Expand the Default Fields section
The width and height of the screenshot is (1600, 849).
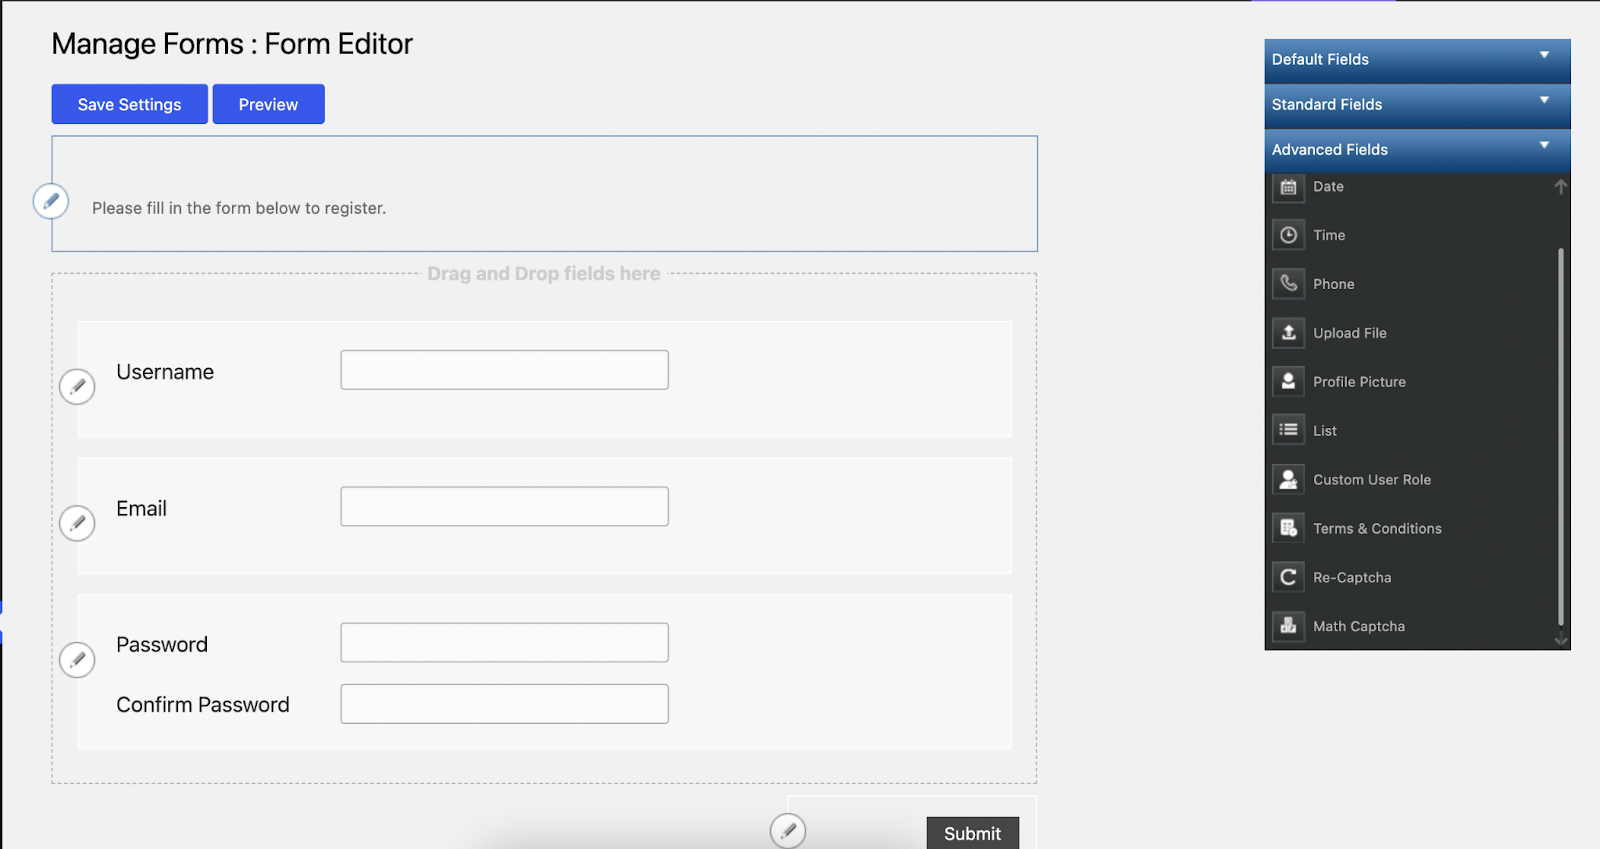point(1417,60)
